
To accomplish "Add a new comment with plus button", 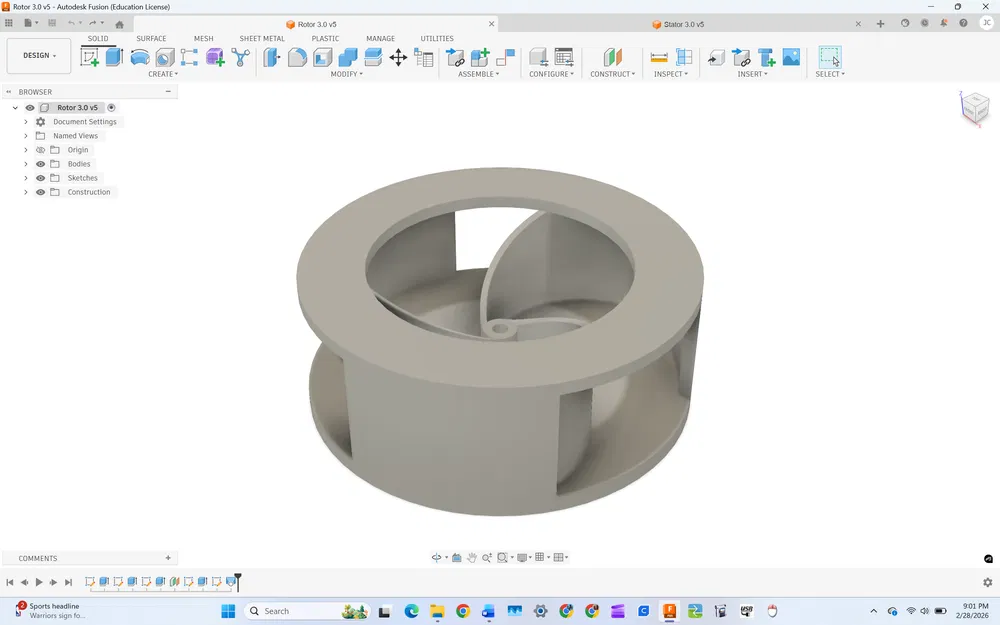I will pyautogui.click(x=168, y=557).
